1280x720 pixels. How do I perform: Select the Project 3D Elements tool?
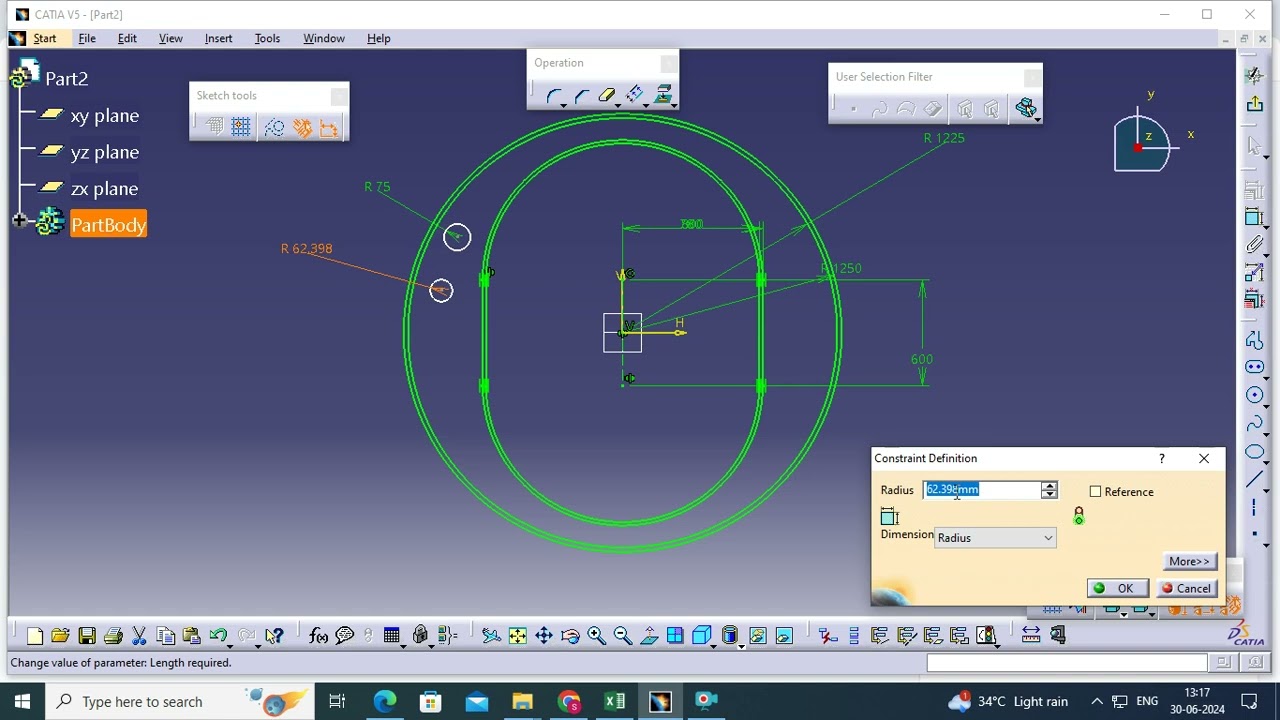[661, 95]
